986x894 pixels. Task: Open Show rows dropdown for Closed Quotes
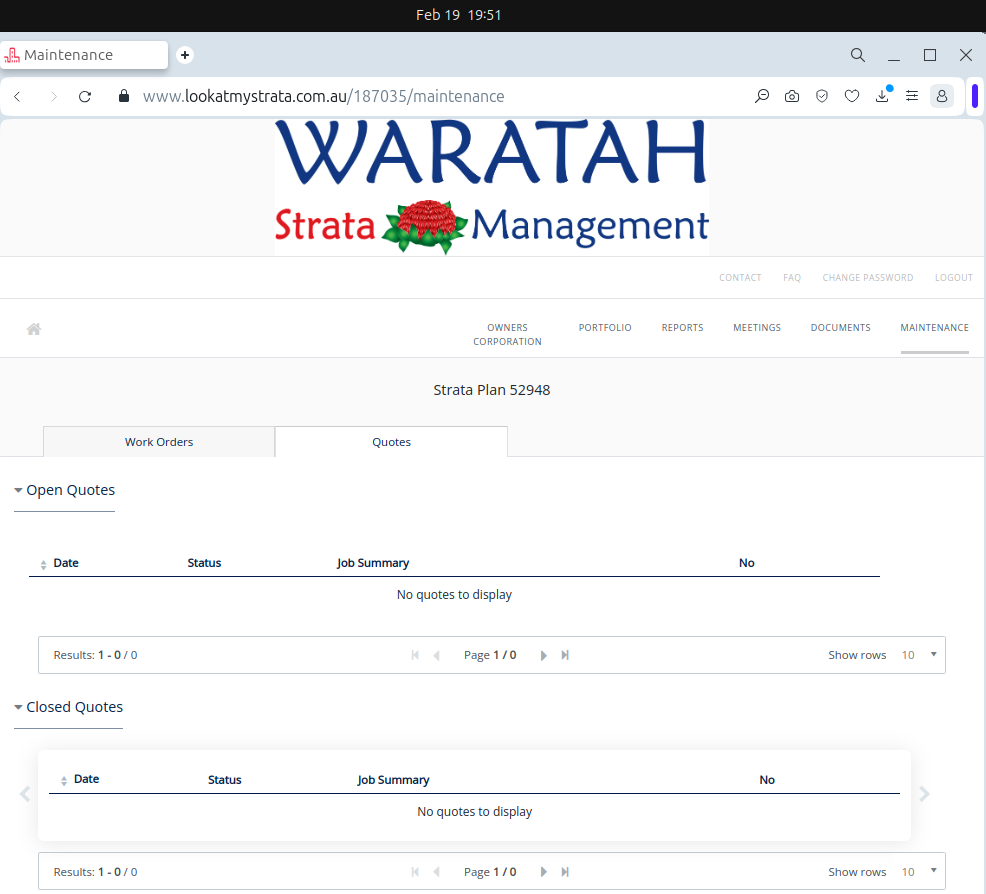[919, 872]
